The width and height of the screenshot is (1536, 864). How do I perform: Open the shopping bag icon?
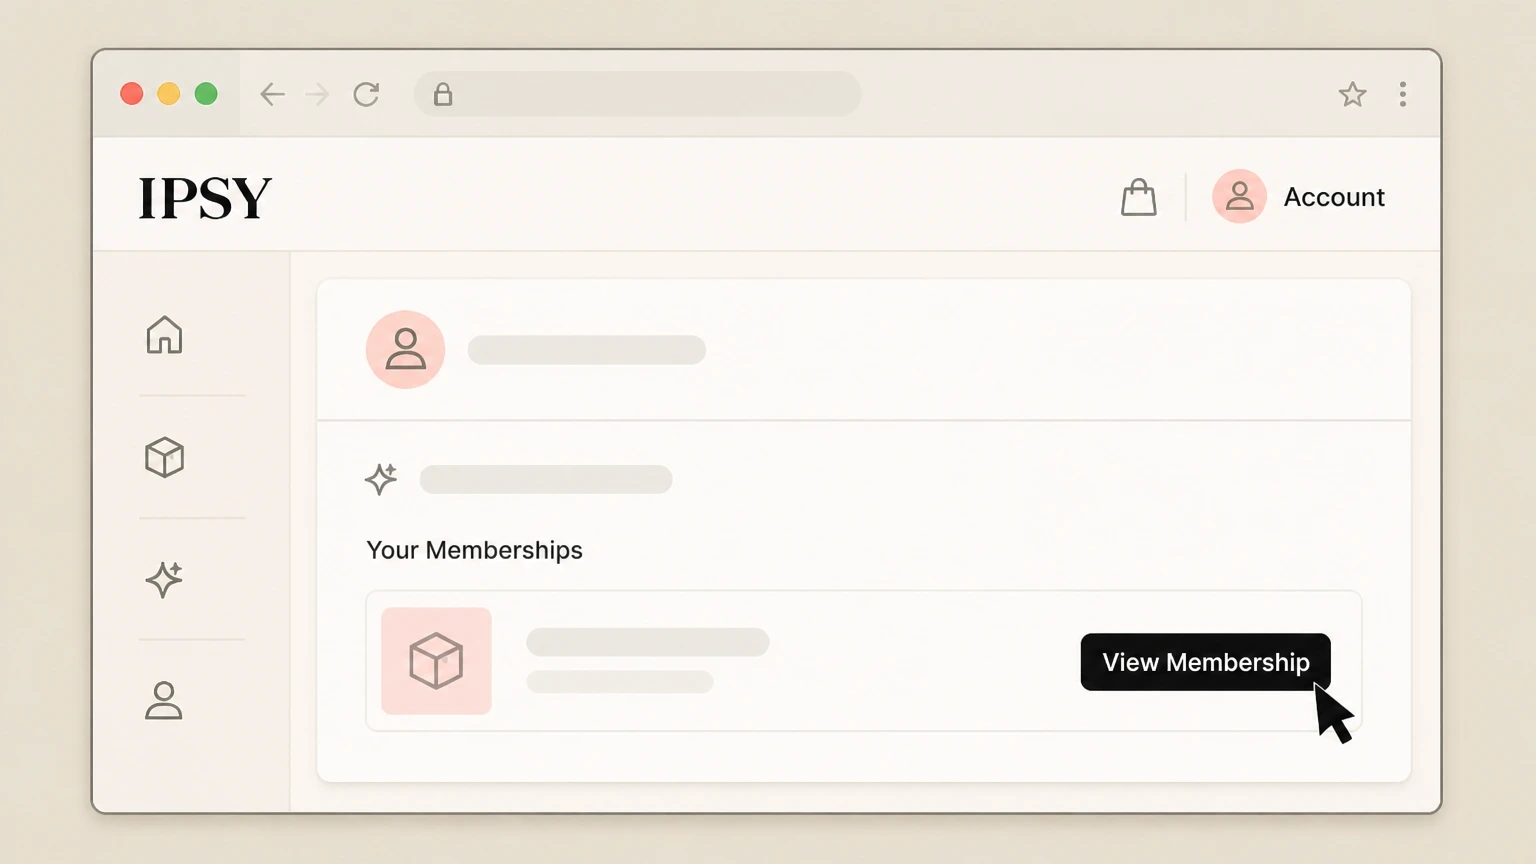click(1138, 197)
